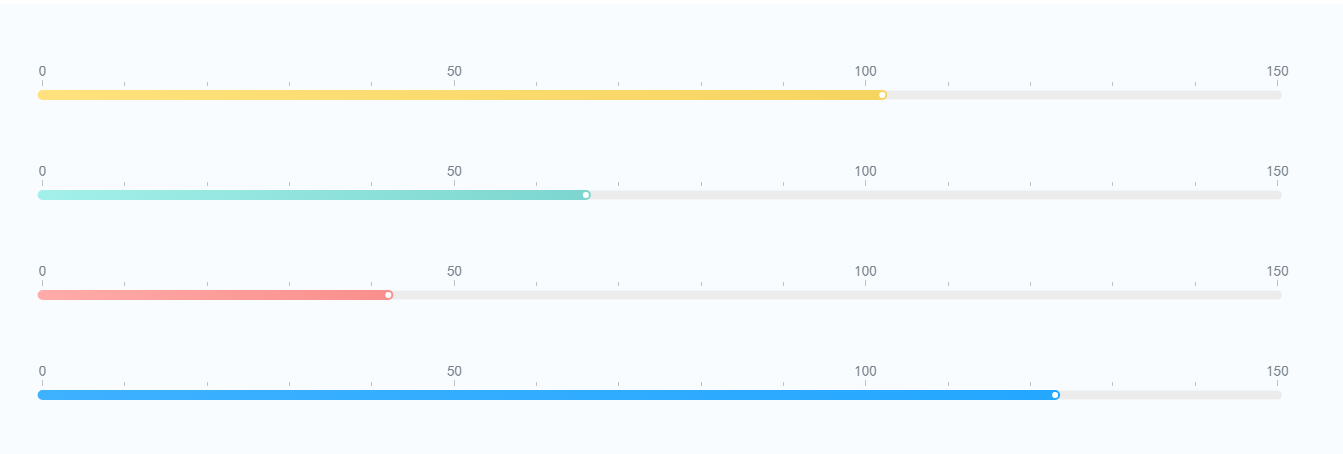Click the yellow slider handle knob
Screen dimensions: 1343x454
[x=882, y=95]
